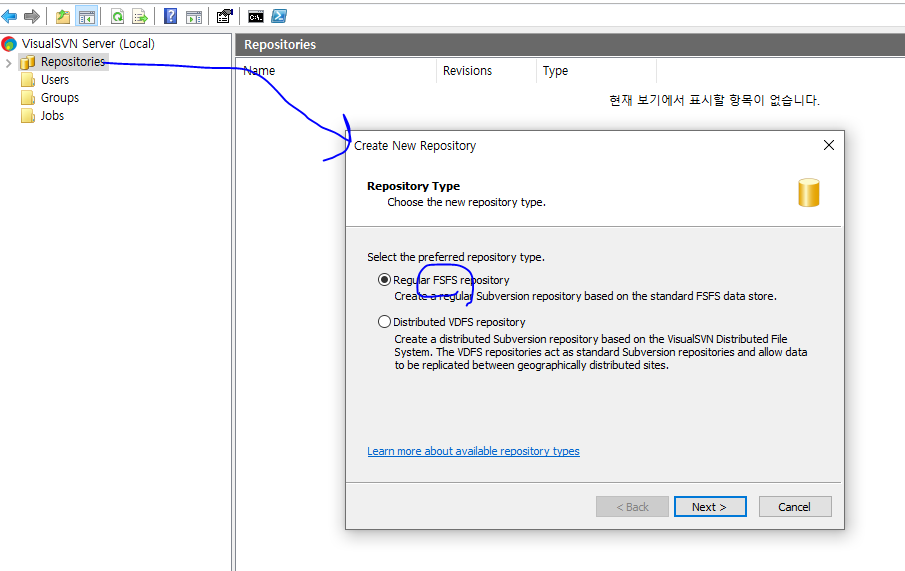Viewport: 905px width, 571px height.
Task: Click the Repositories folder icon in tree
Action: coord(28,62)
